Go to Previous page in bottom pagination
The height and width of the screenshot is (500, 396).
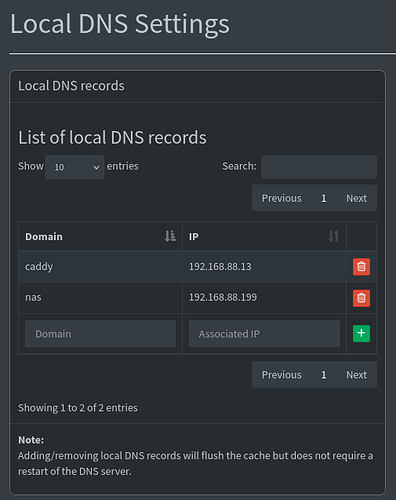tap(282, 375)
